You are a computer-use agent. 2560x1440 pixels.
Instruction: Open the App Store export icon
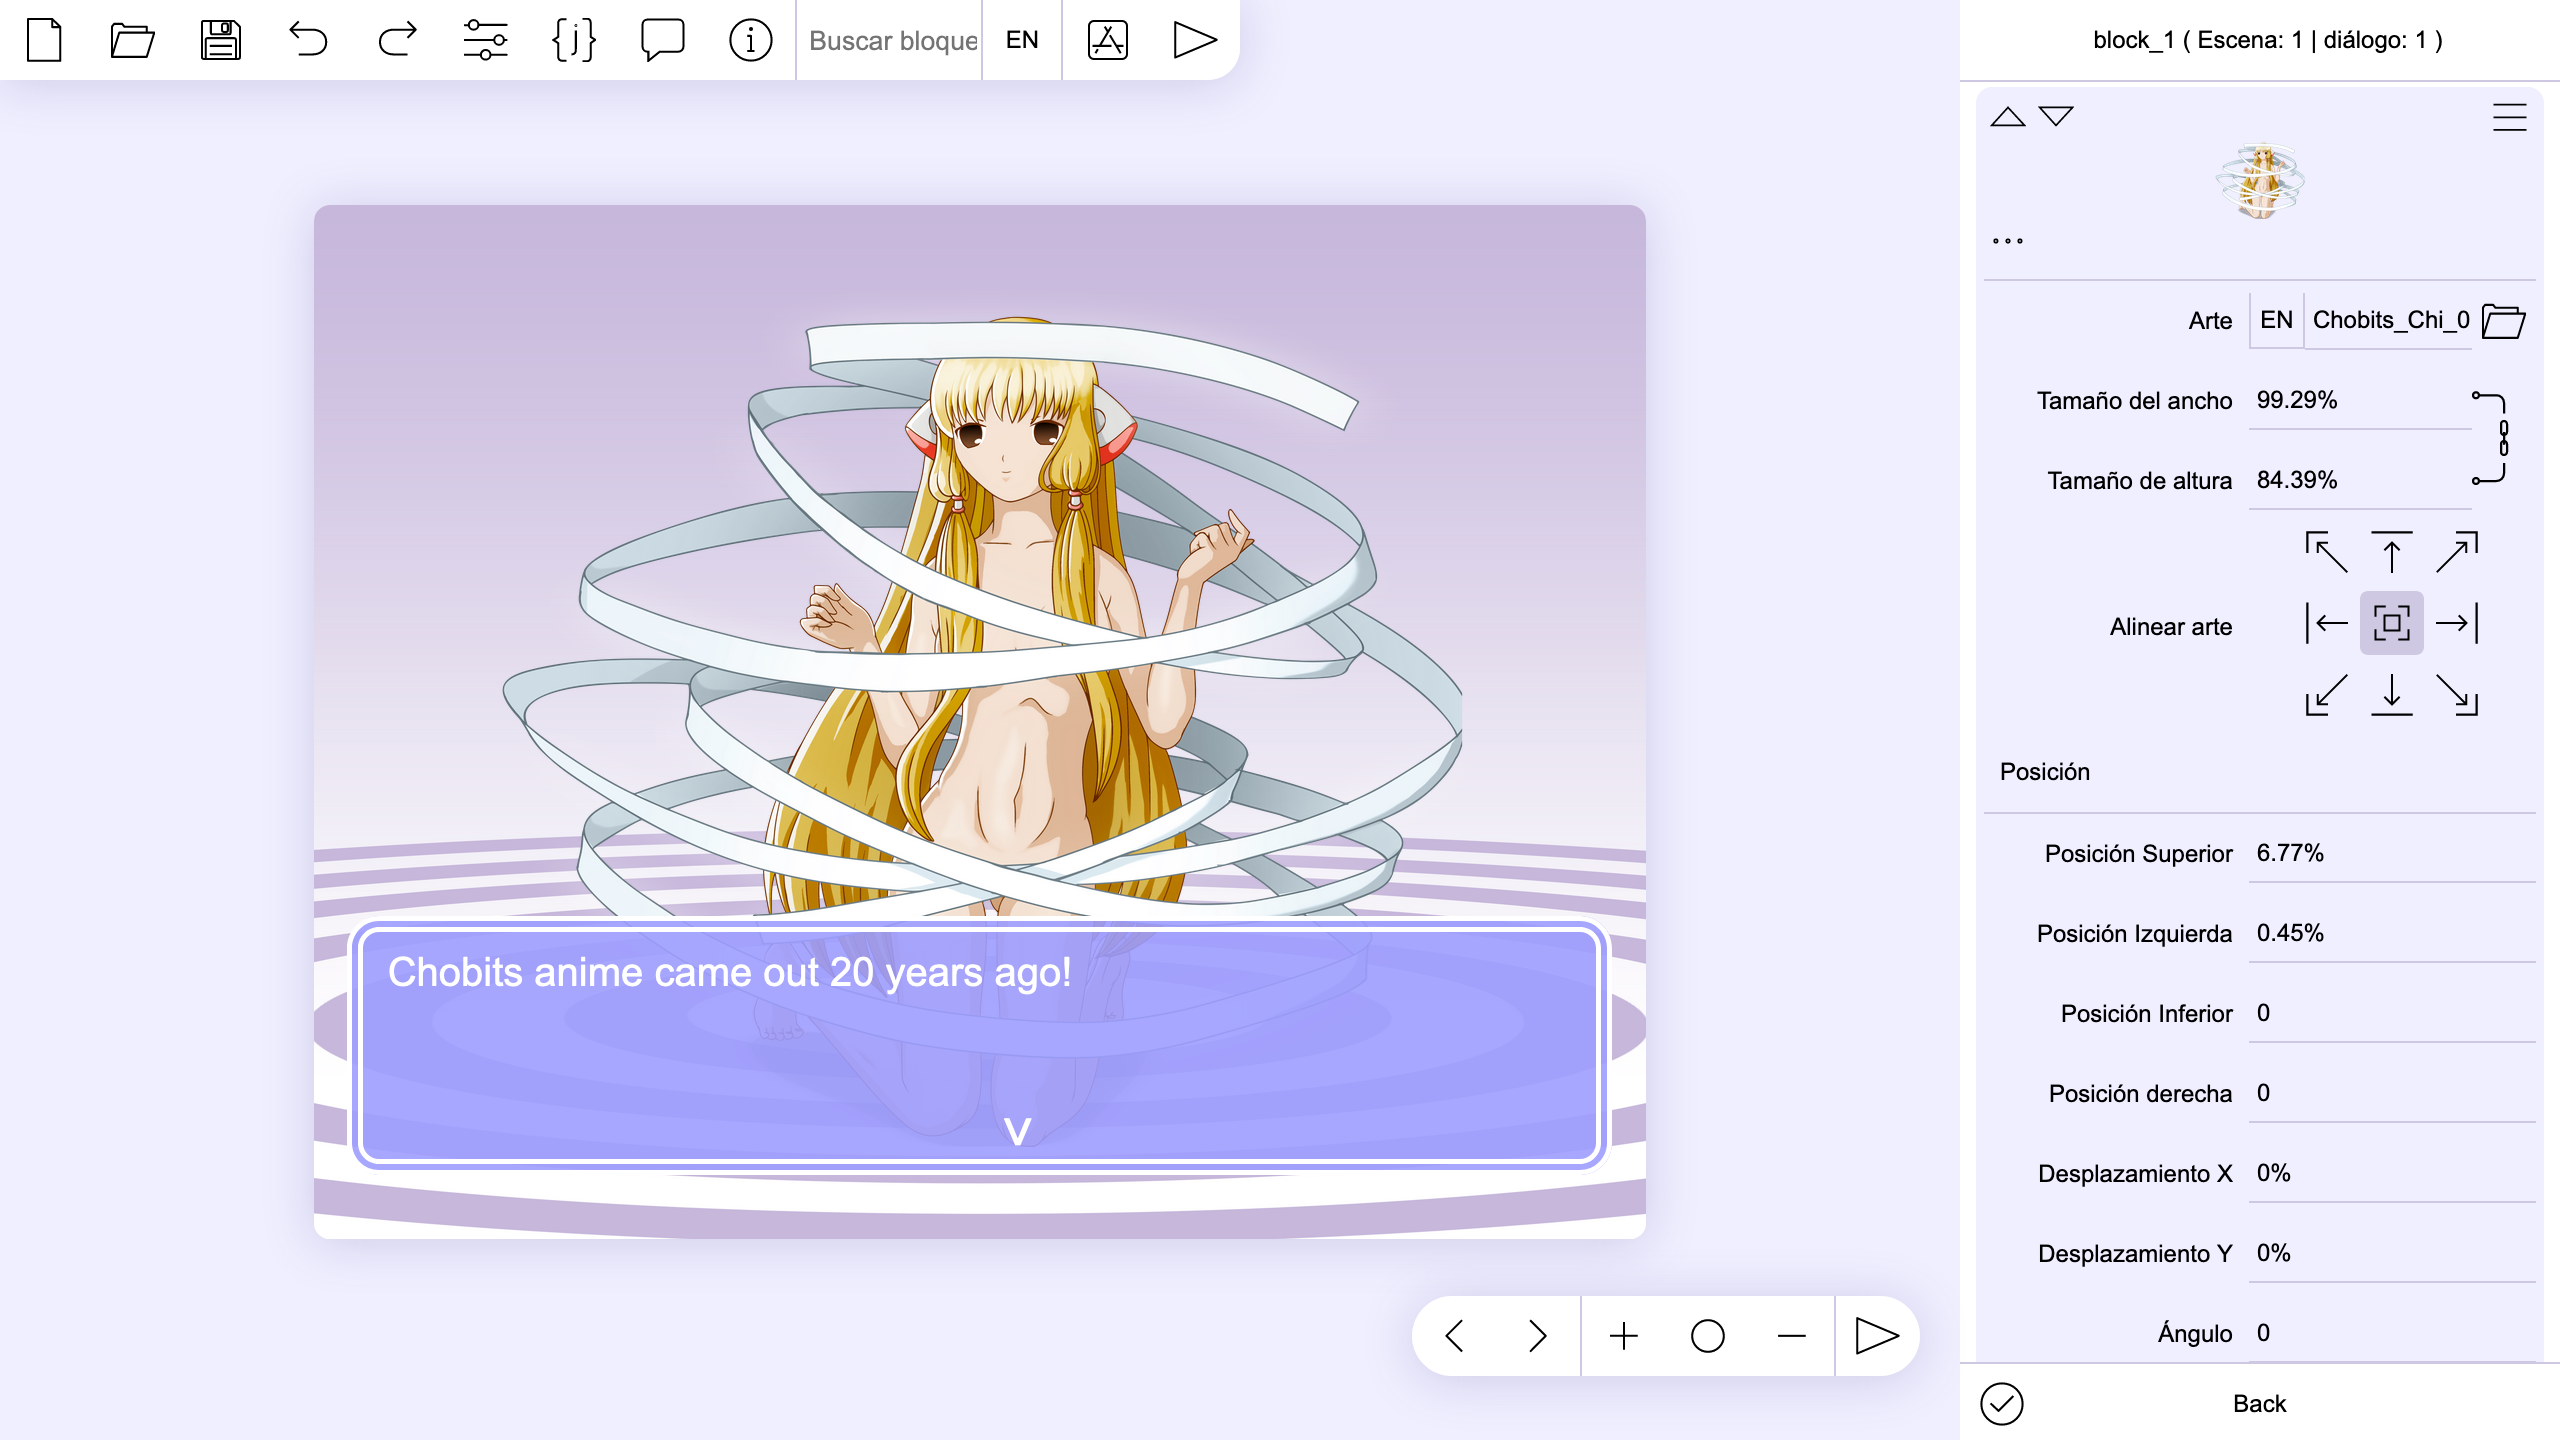[x=1107, y=40]
